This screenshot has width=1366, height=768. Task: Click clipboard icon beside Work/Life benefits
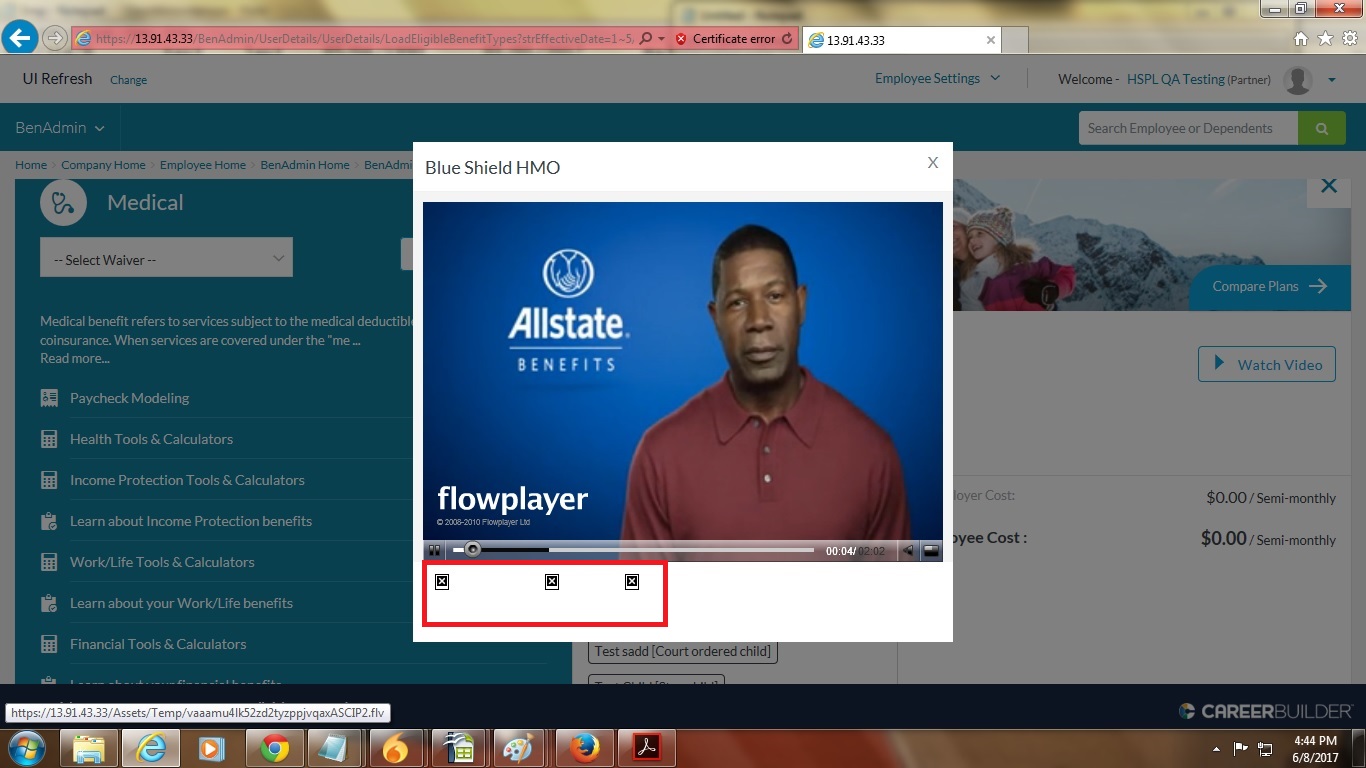49,603
